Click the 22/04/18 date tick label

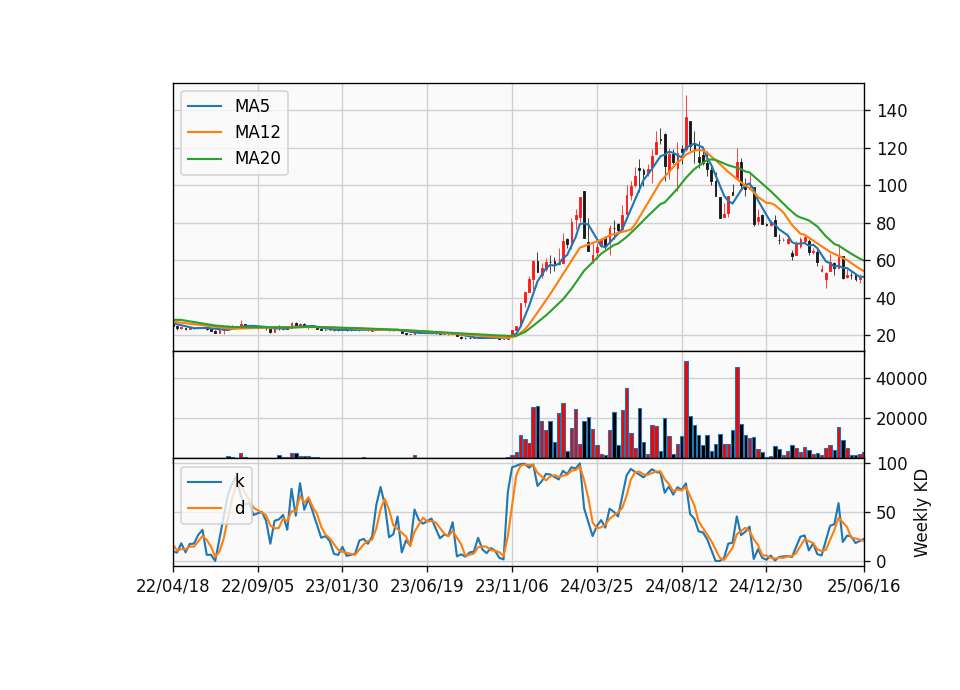[173, 586]
